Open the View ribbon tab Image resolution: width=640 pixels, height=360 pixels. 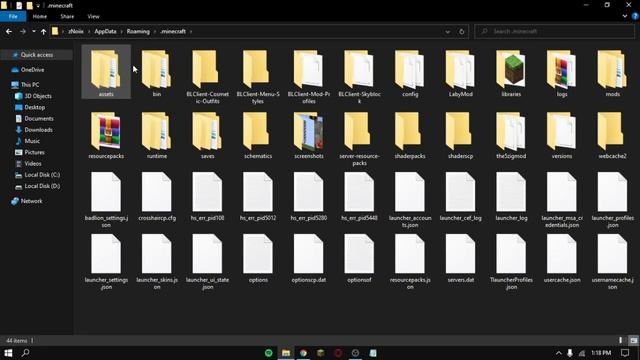click(93, 16)
